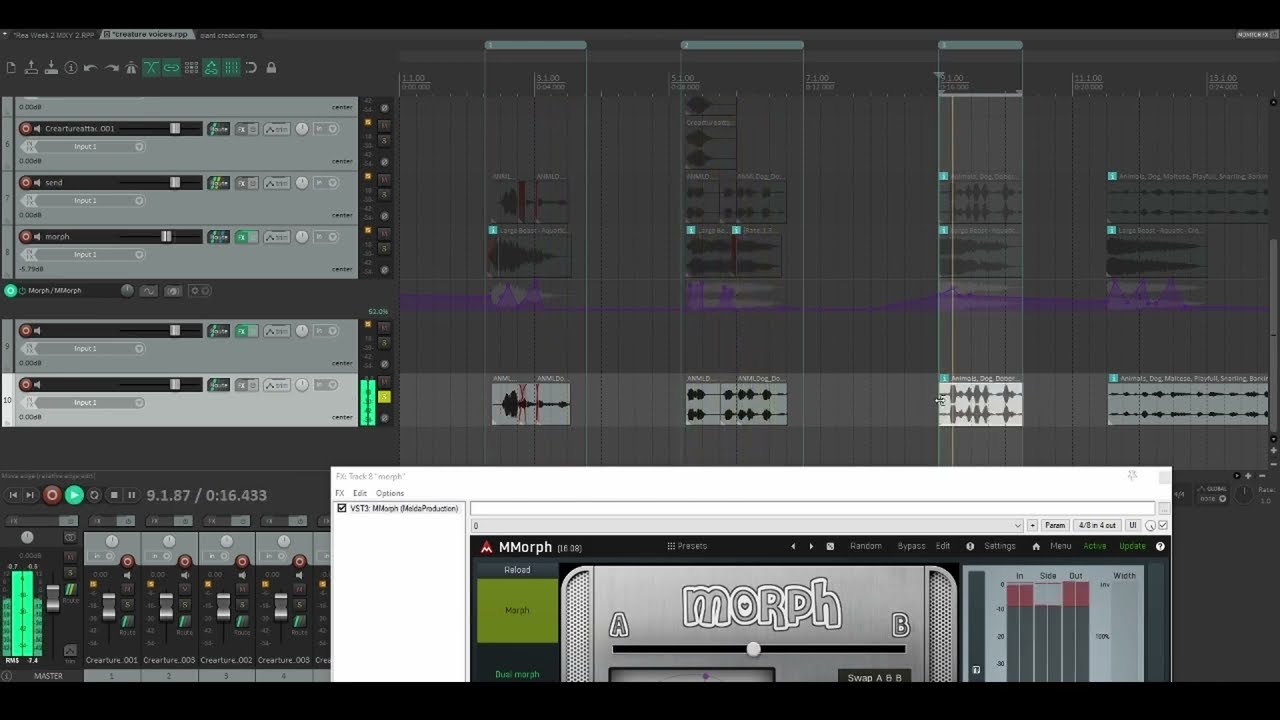
Task: Move the A to B morph slider handle
Action: (753, 649)
